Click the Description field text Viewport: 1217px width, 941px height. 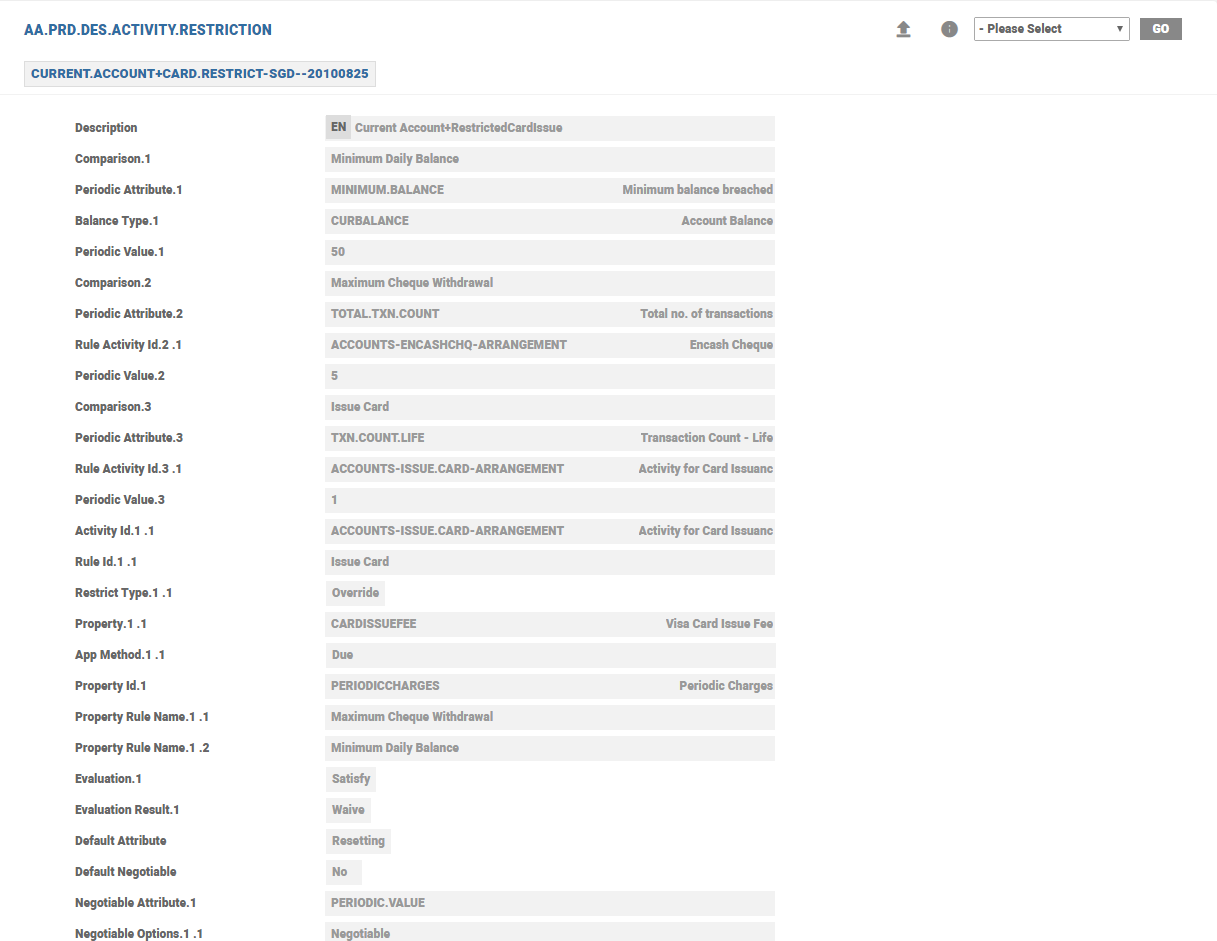tap(459, 128)
